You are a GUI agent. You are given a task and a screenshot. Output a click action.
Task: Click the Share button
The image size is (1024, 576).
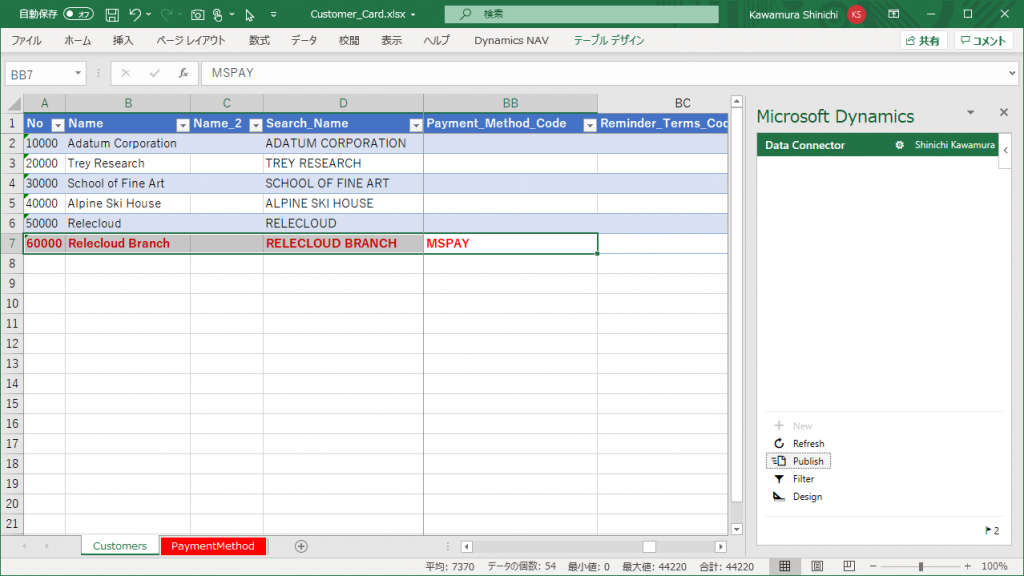tap(922, 41)
